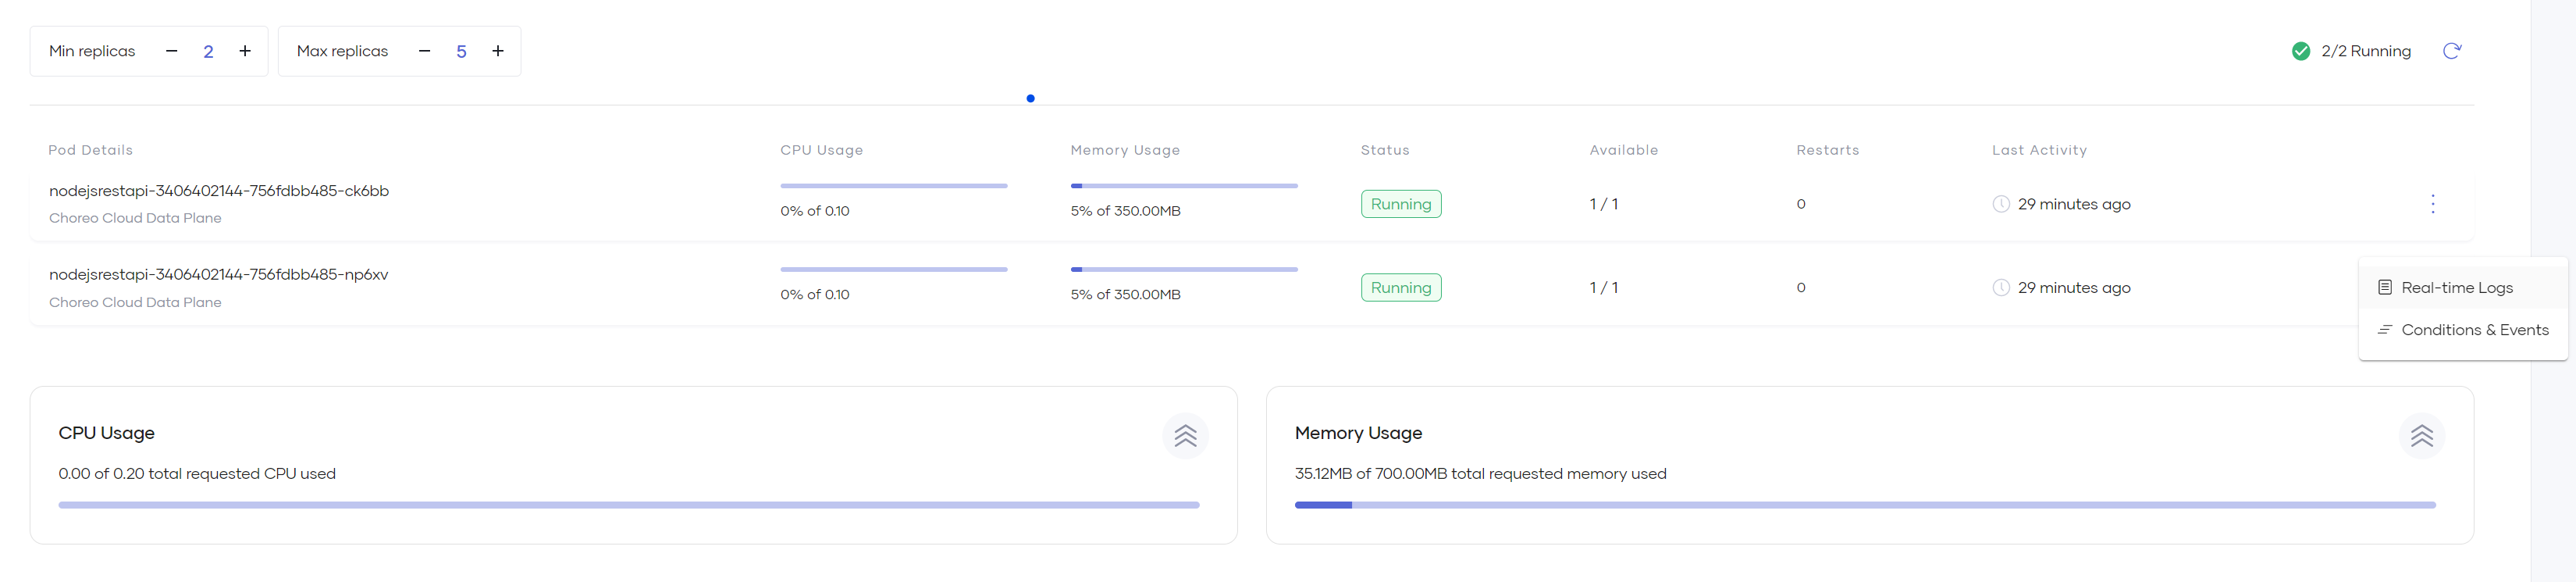Screen dimensions: 2576x582
Task: Decrease Max replicas with minus button
Action: pyautogui.click(x=424, y=51)
